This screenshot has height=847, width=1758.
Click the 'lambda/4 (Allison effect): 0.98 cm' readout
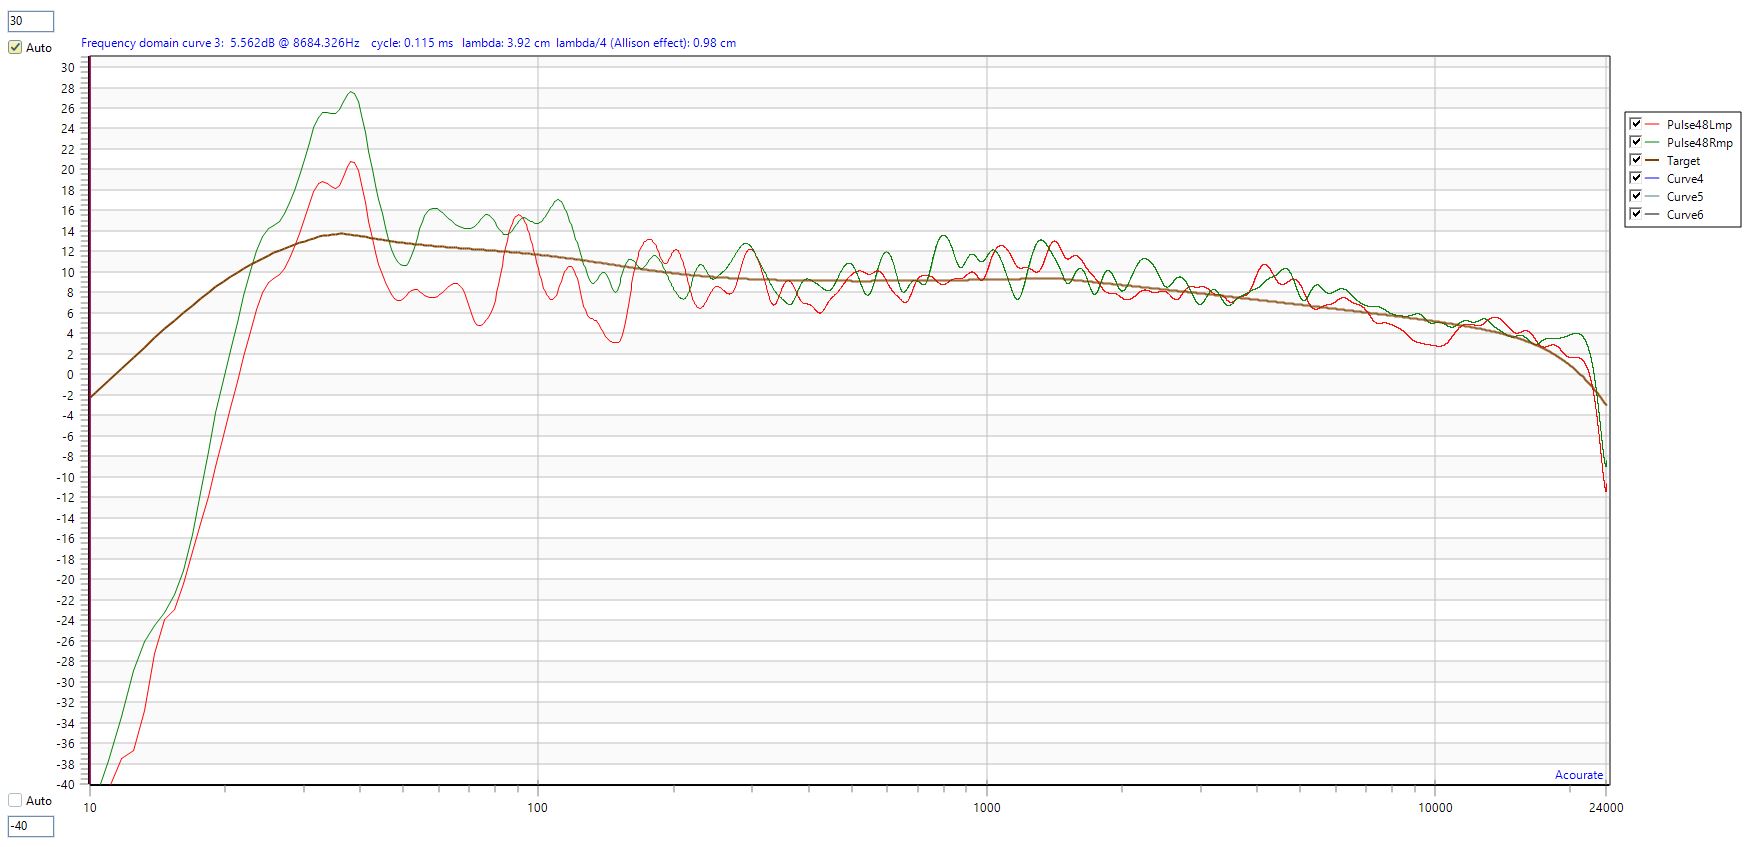pos(646,43)
